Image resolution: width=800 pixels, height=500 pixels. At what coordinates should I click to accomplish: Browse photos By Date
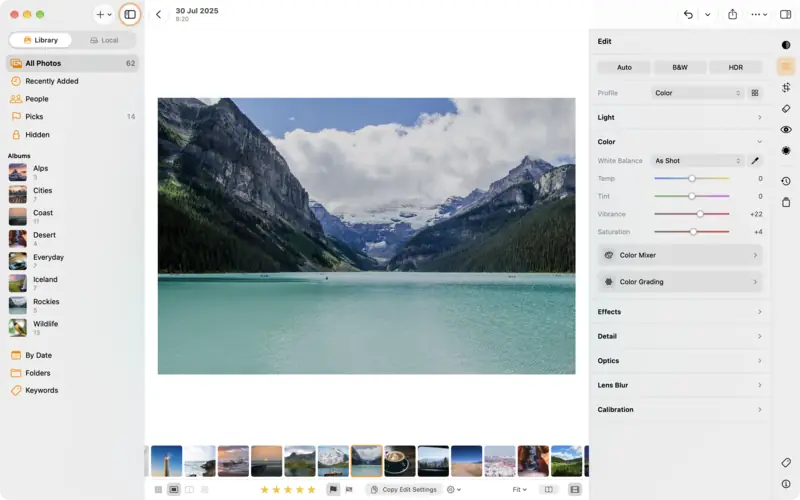(72, 355)
